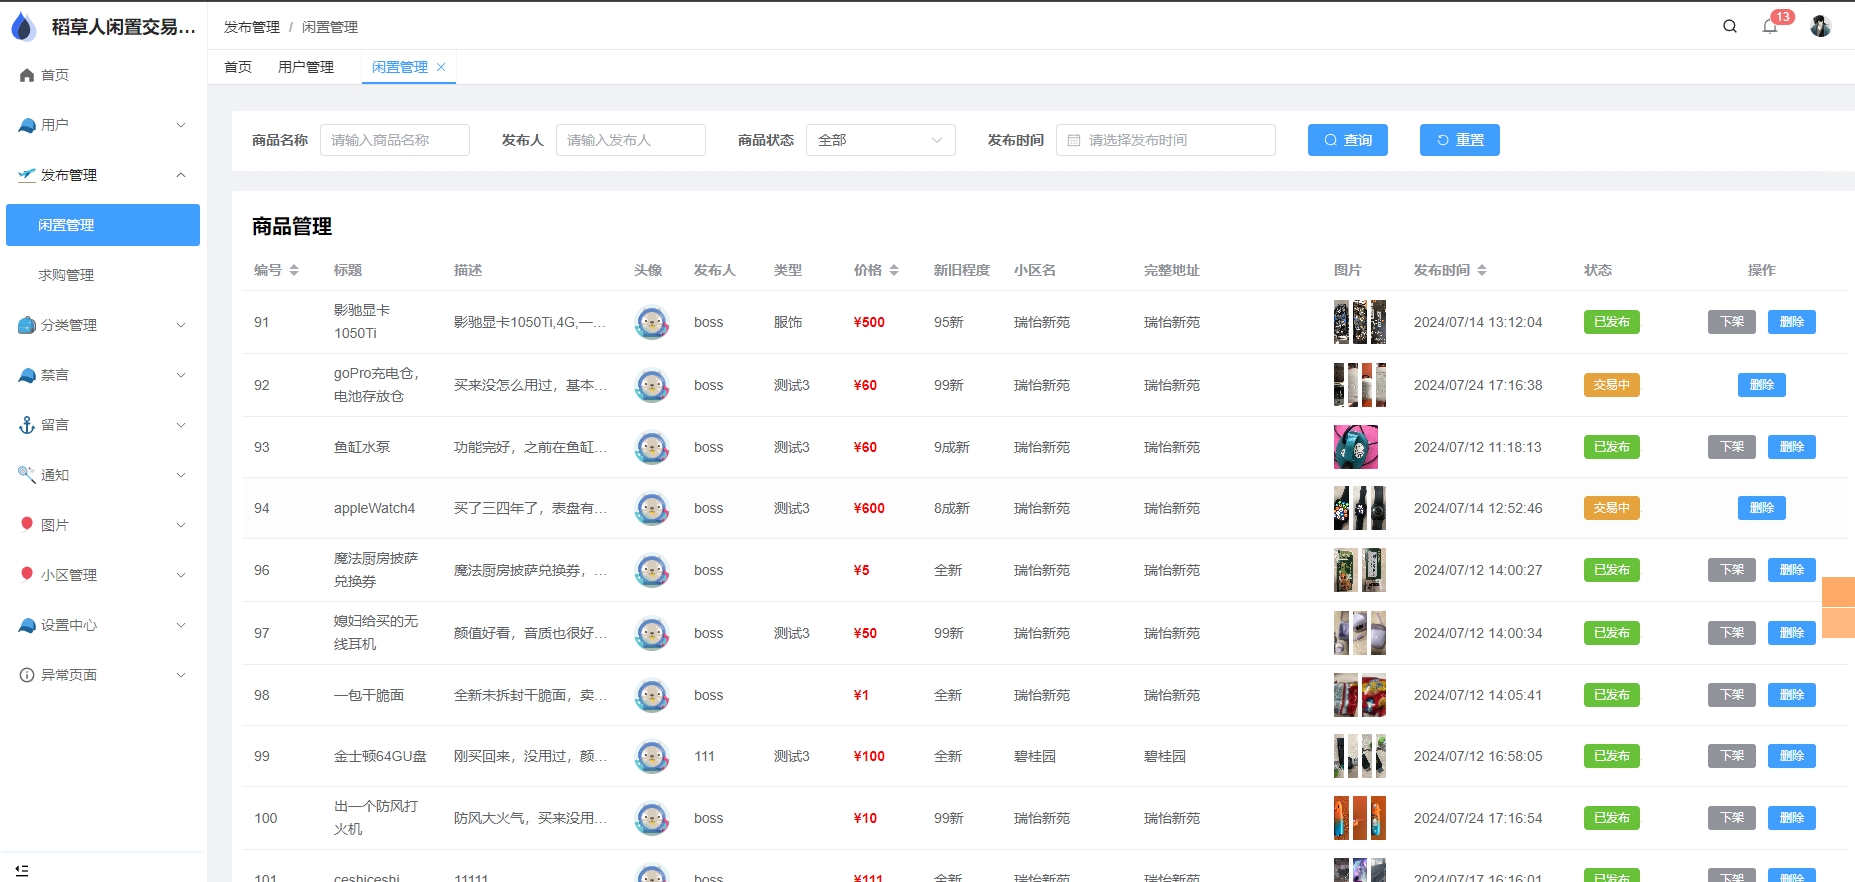Switch to the 首页 tab

coord(238,67)
